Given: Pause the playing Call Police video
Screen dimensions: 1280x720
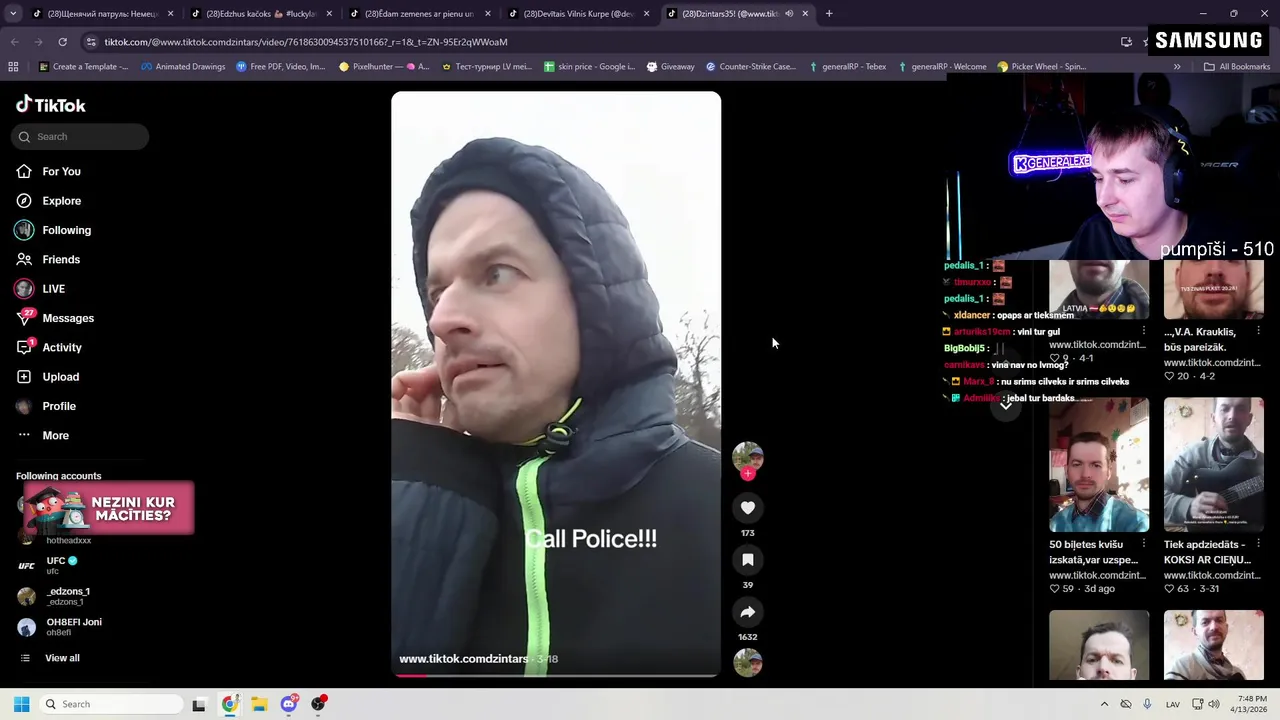Looking at the screenshot, I should pyautogui.click(x=556, y=385).
